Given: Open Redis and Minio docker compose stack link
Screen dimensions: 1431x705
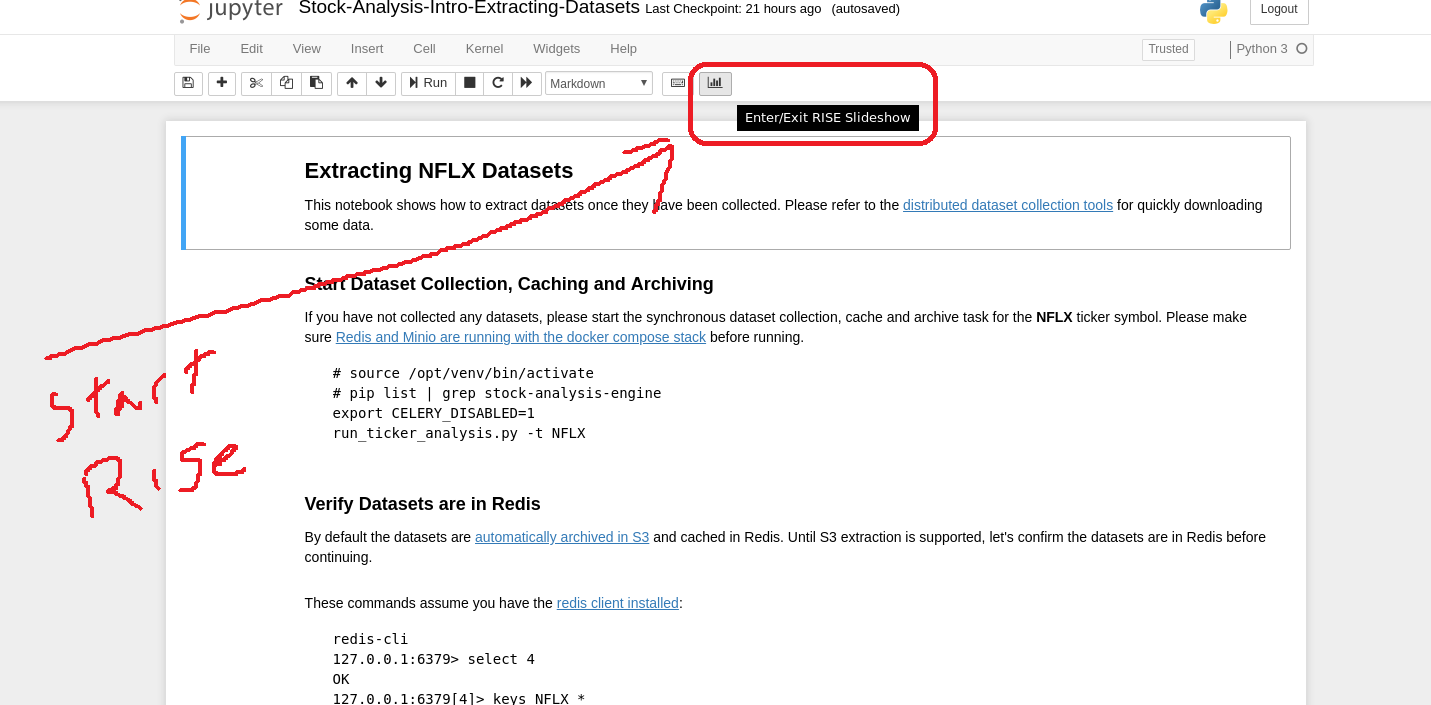Looking at the screenshot, I should [x=521, y=337].
